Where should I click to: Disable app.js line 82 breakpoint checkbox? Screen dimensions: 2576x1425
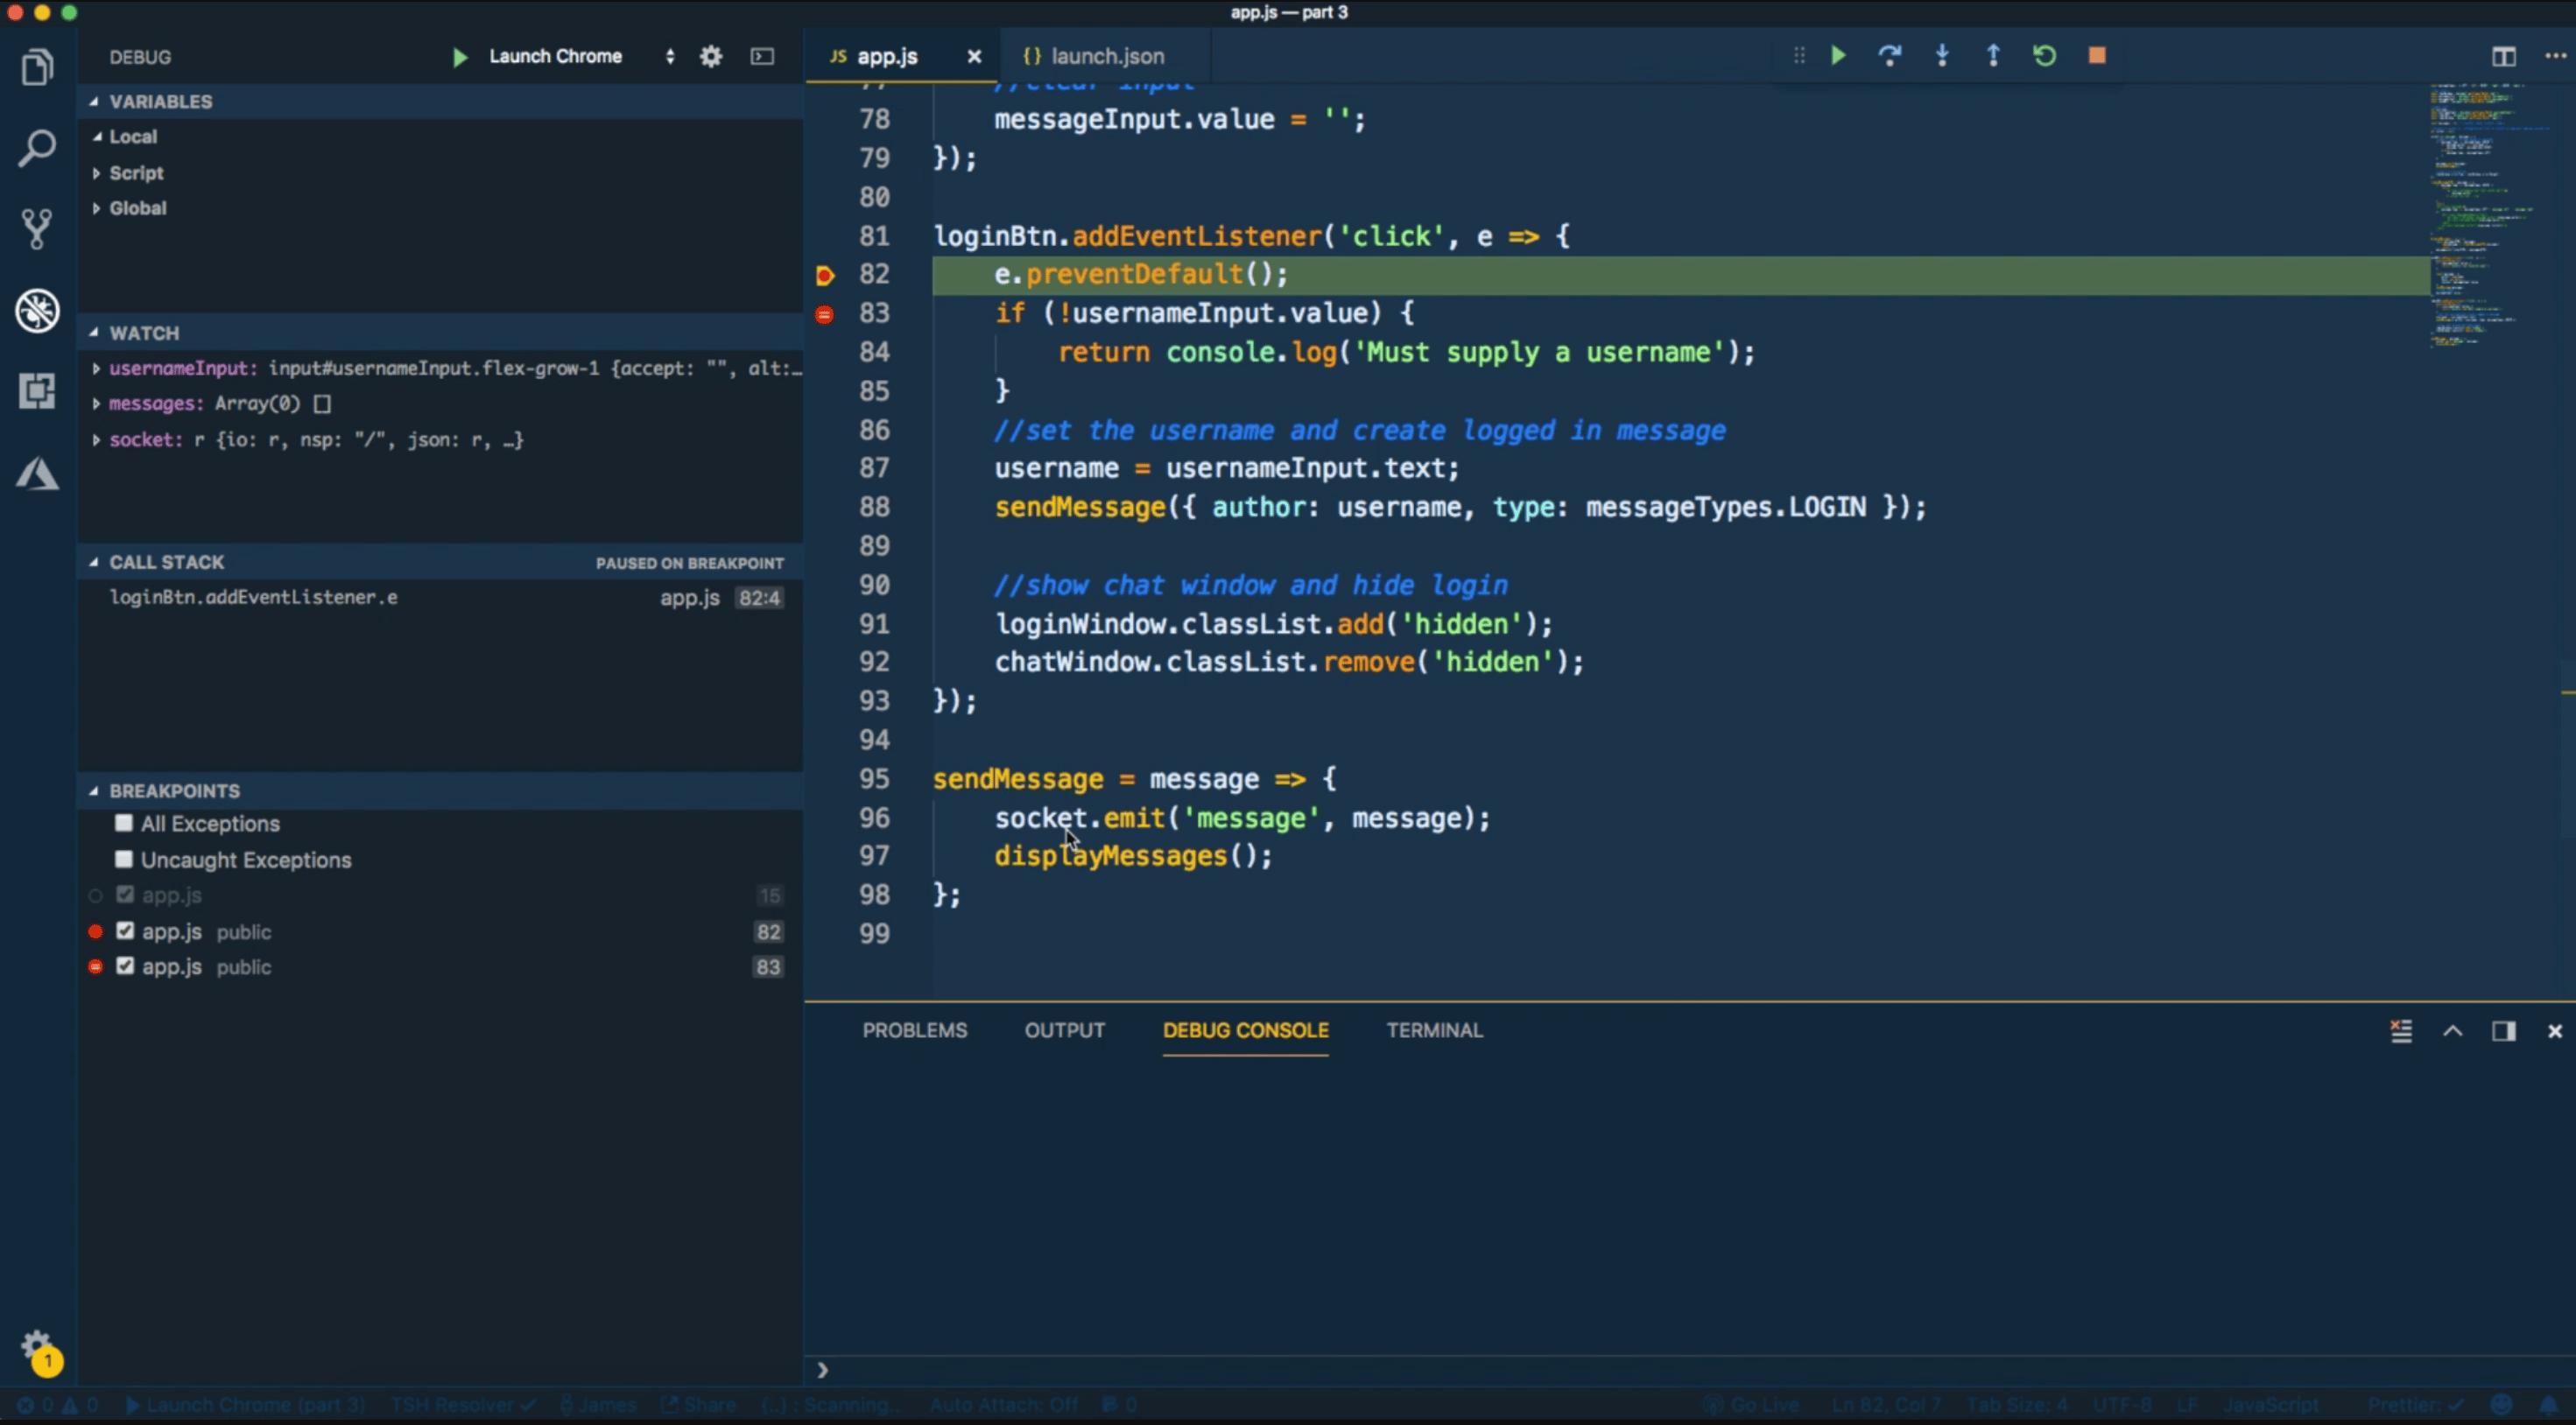point(125,931)
